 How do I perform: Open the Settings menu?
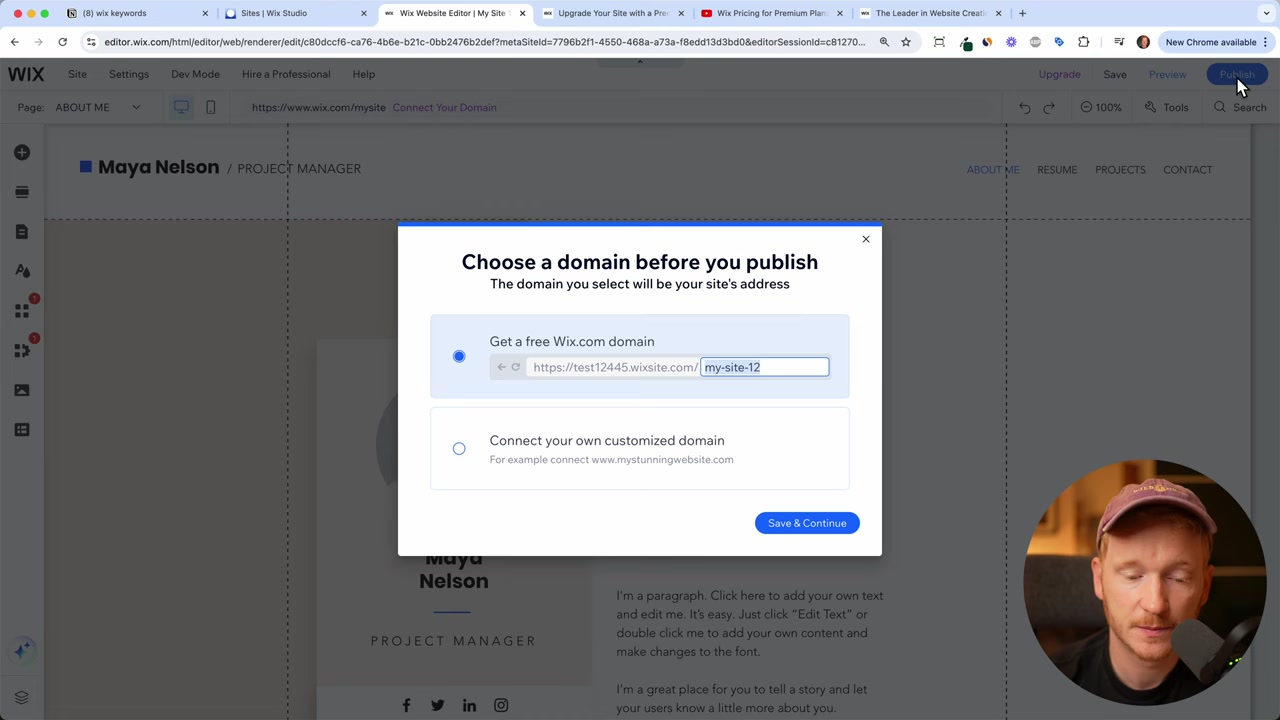point(129,74)
